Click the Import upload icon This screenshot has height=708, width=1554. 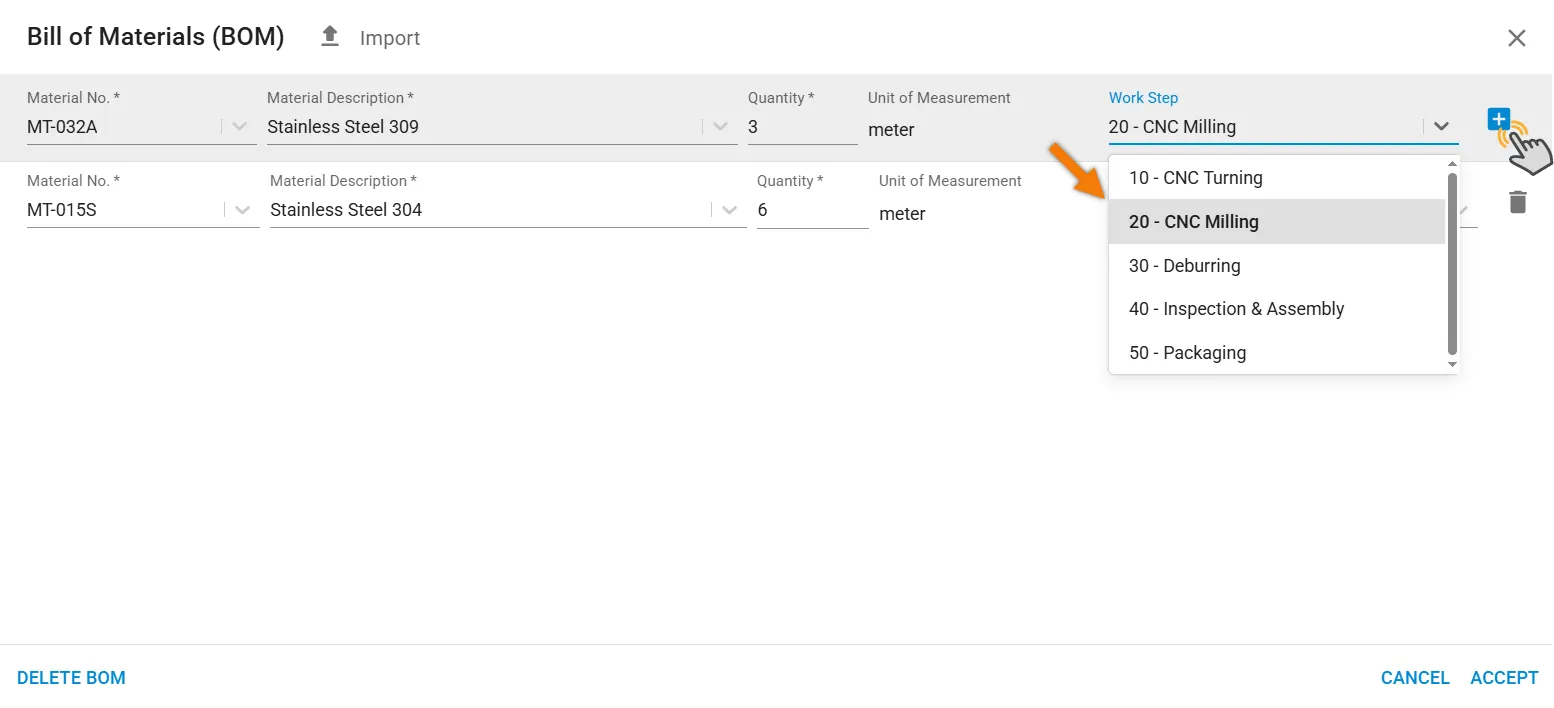330,37
